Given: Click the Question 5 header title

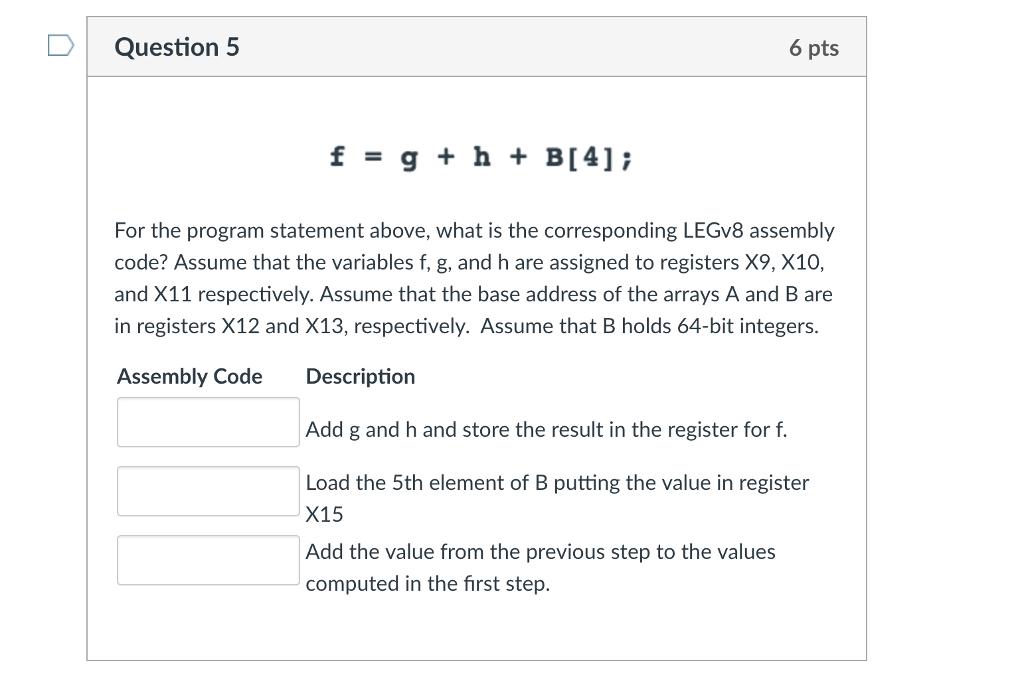Looking at the screenshot, I should click(x=177, y=46).
